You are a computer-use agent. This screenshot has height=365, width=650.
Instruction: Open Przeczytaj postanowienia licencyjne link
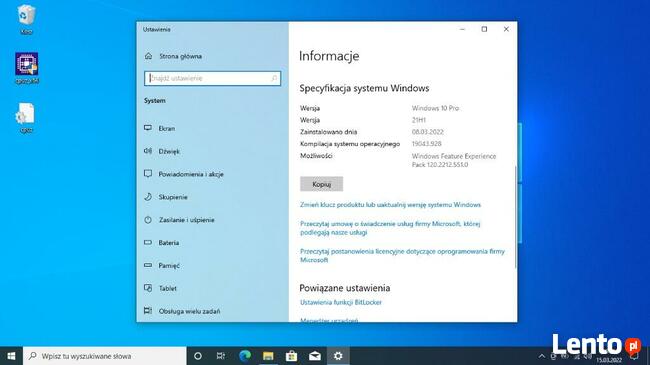[x=402, y=256]
